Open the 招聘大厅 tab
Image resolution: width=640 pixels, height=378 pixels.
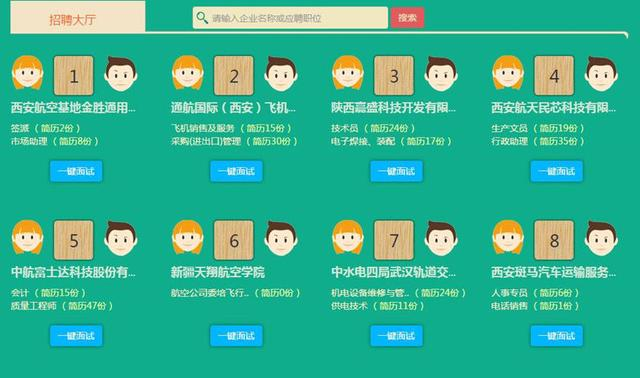click(78, 17)
